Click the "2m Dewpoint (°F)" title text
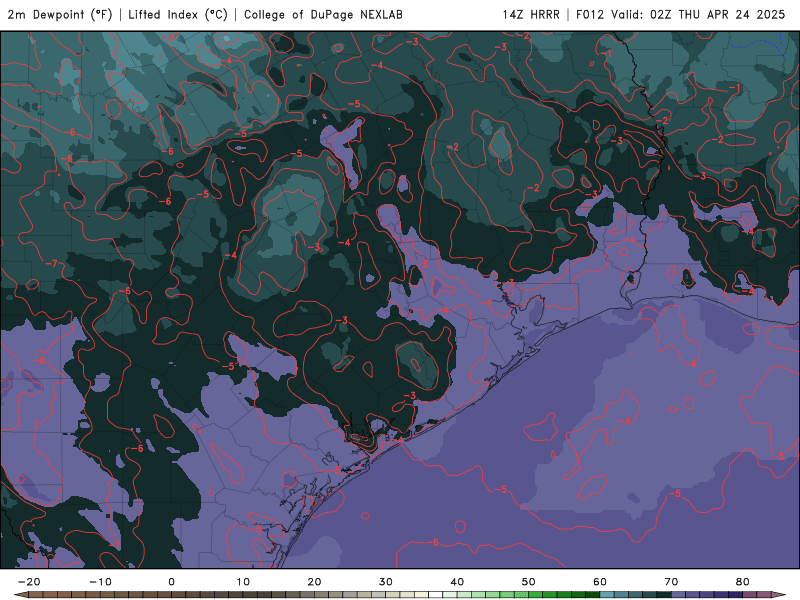The image size is (800, 600). click(60, 14)
